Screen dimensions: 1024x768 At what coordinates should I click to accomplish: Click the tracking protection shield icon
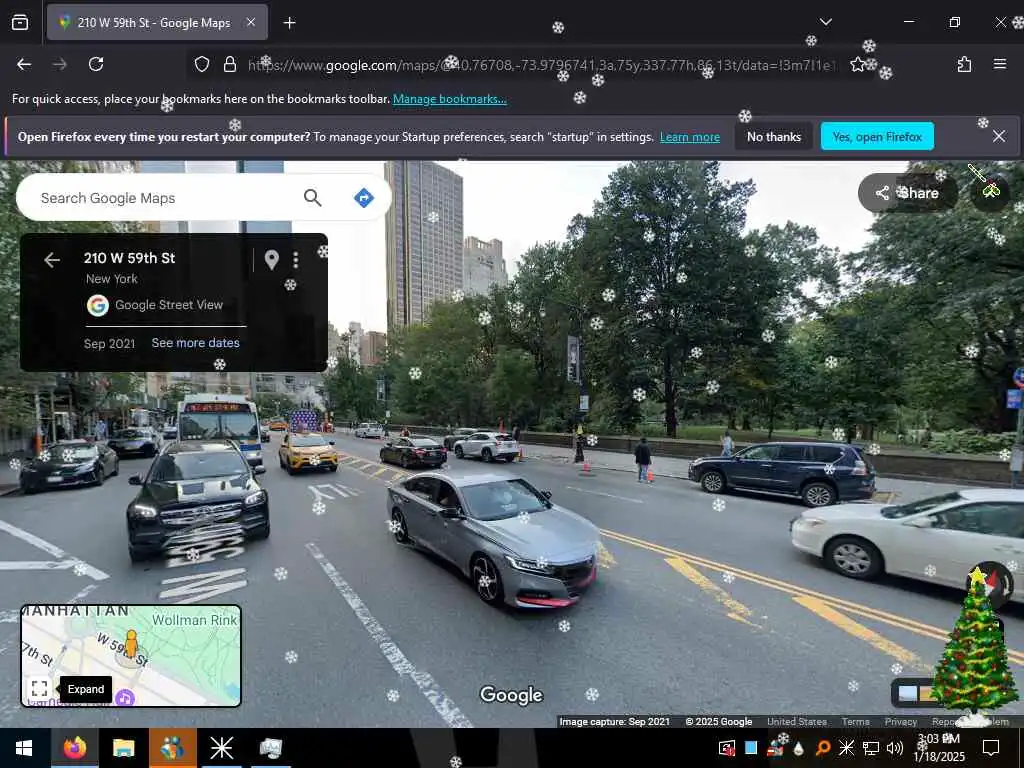(202, 64)
